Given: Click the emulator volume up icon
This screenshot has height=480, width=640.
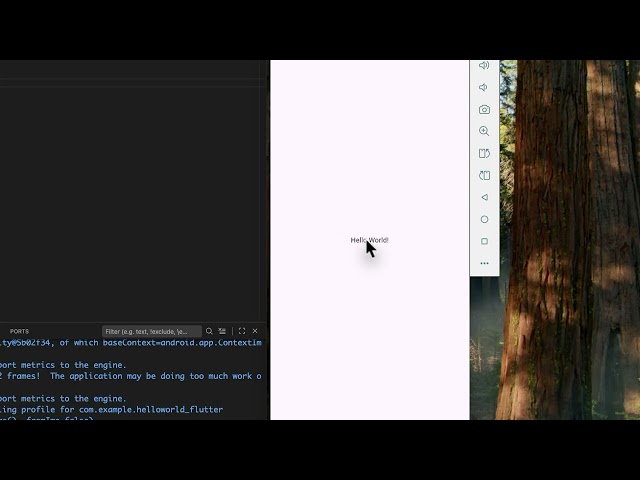Looking at the screenshot, I should click(484, 65).
